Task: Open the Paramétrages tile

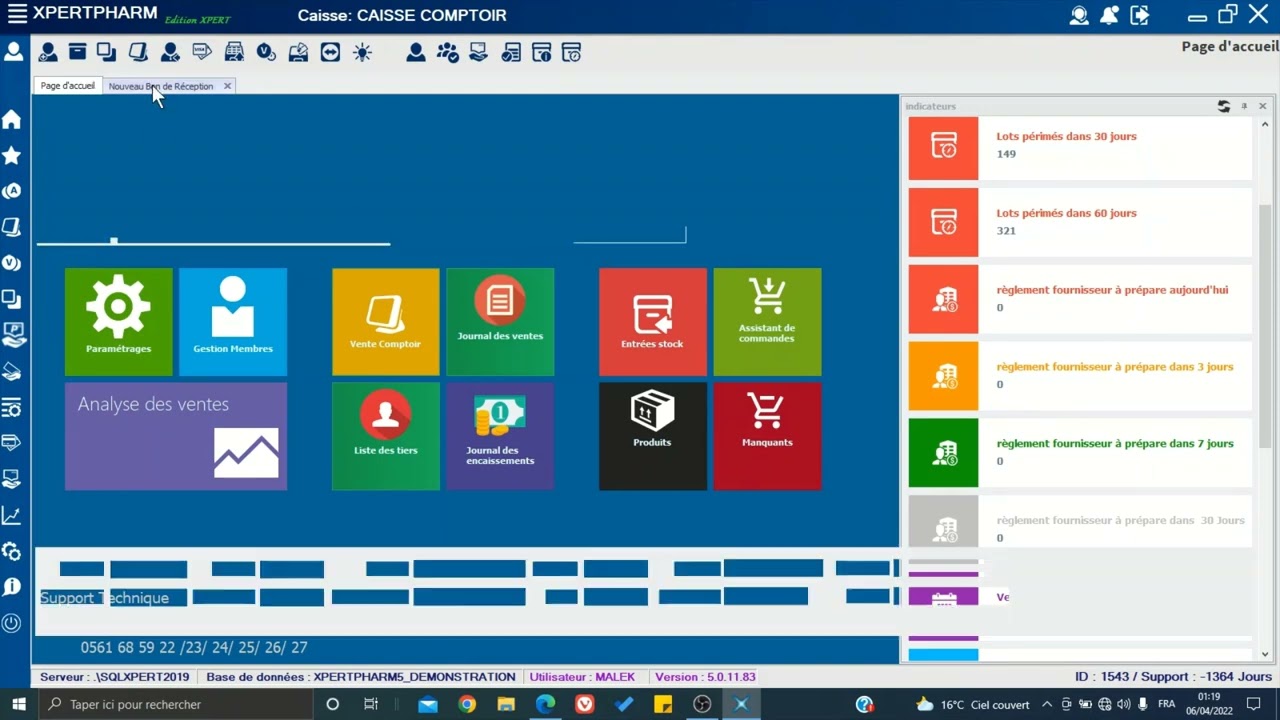Action: (x=119, y=322)
